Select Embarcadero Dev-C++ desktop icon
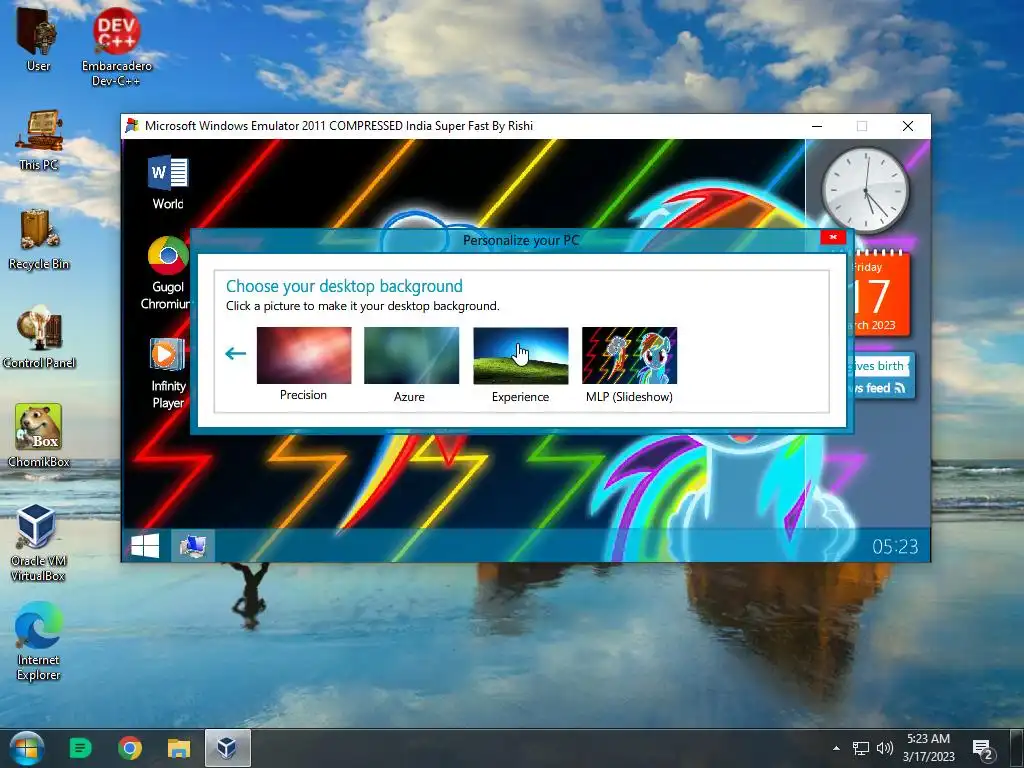This screenshot has height=768, width=1024. 116,46
